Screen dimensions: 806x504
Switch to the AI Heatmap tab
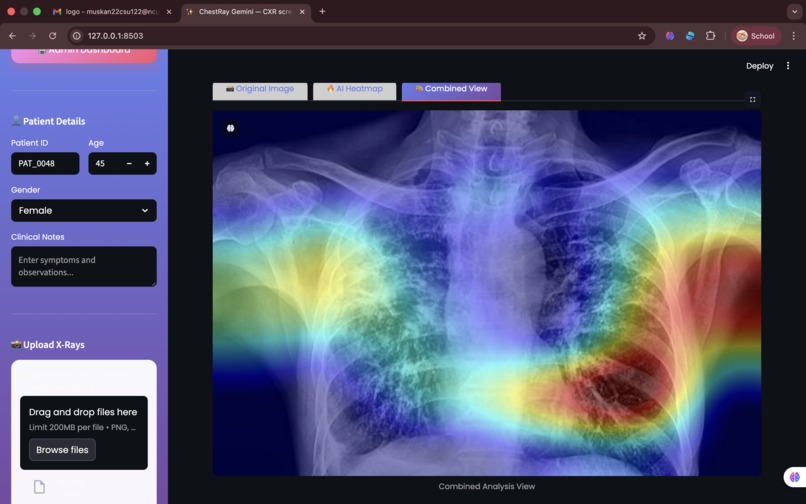click(355, 90)
